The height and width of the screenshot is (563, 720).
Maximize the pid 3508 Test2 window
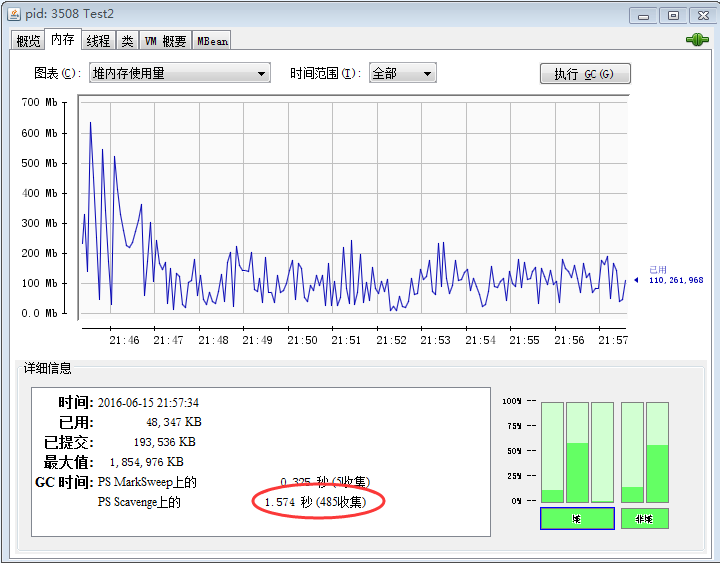tap(673, 16)
